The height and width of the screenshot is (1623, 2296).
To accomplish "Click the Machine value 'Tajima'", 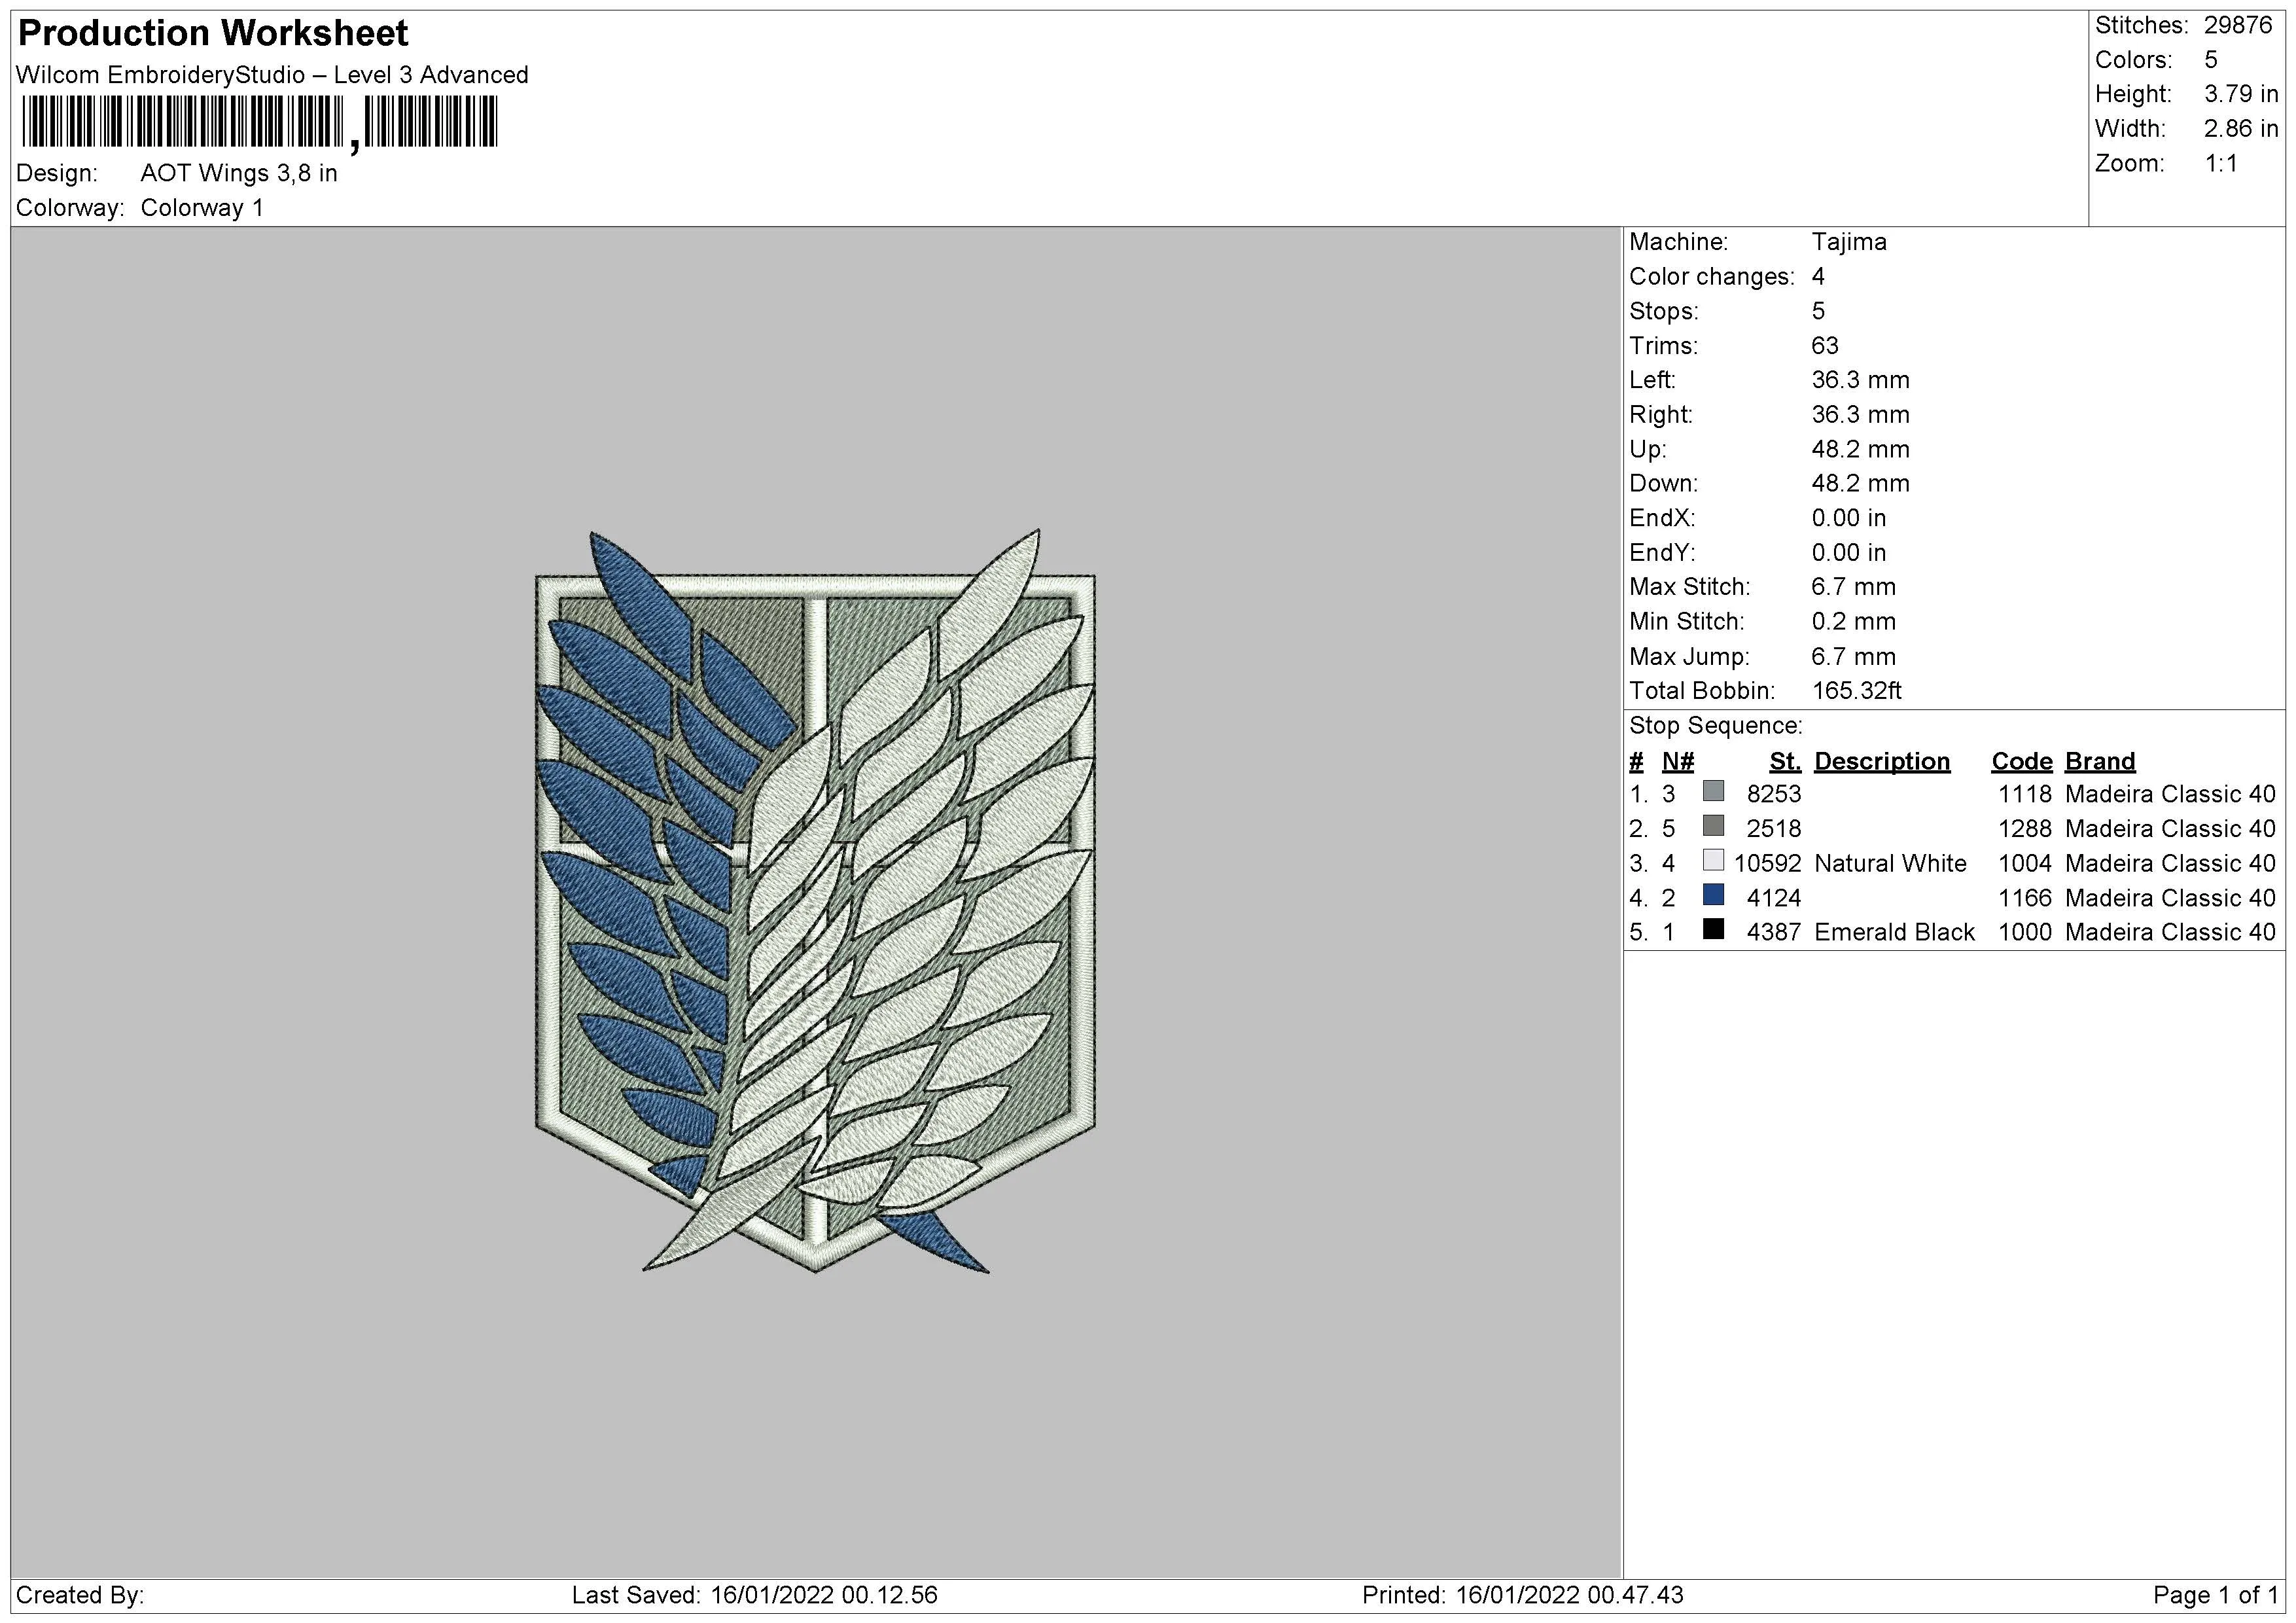I will (1849, 242).
